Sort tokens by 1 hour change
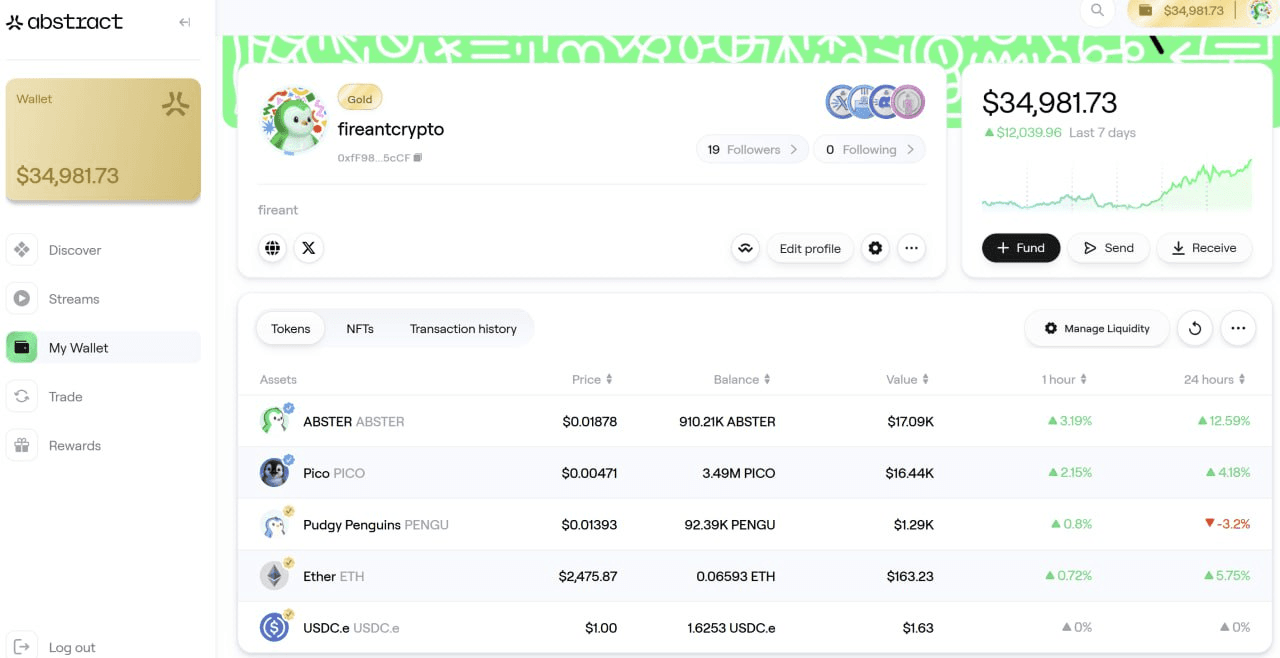The height and width of the screenshot is (658, 1280). point(1064,380)
